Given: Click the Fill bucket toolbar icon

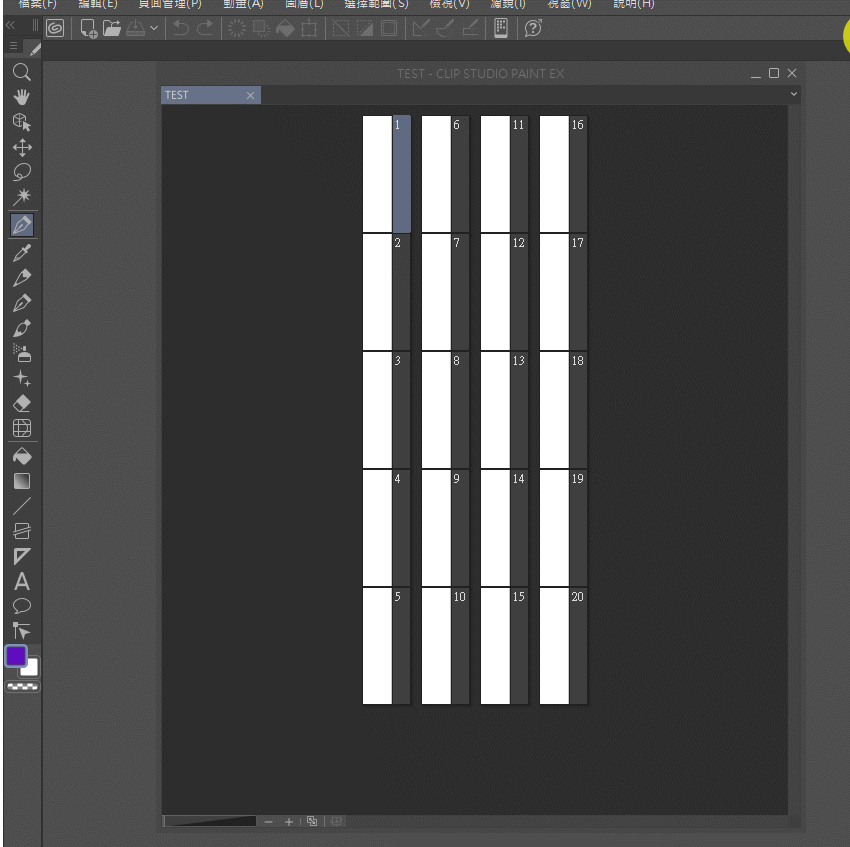Looking at the screenshot, I should pos(285,28).
